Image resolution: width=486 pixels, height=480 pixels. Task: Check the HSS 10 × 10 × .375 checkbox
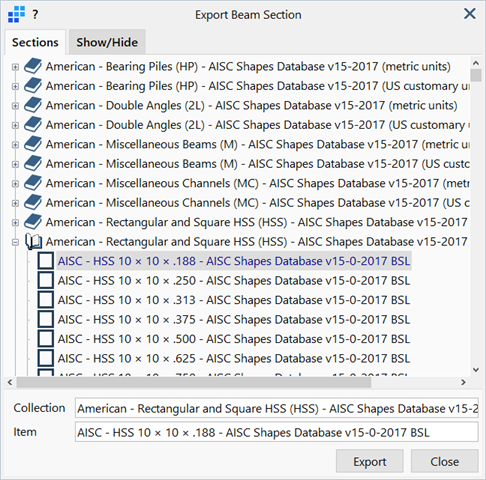click(x=46, y=319)
